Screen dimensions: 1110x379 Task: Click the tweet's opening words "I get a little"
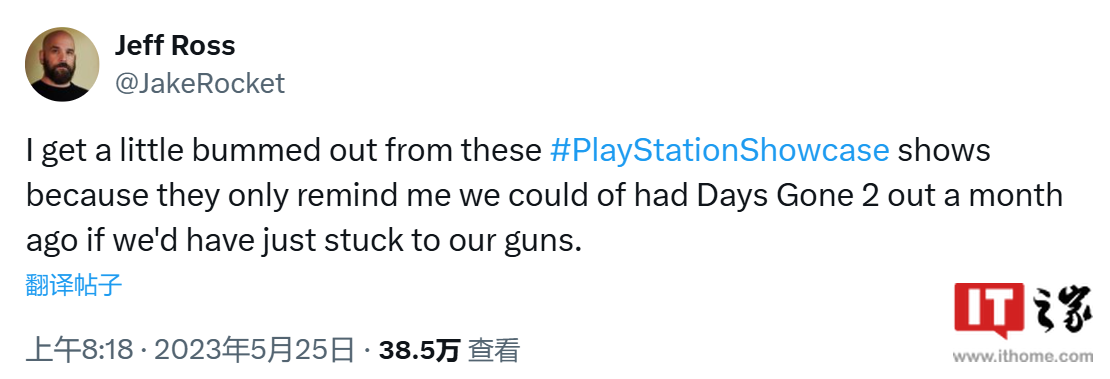102,151
